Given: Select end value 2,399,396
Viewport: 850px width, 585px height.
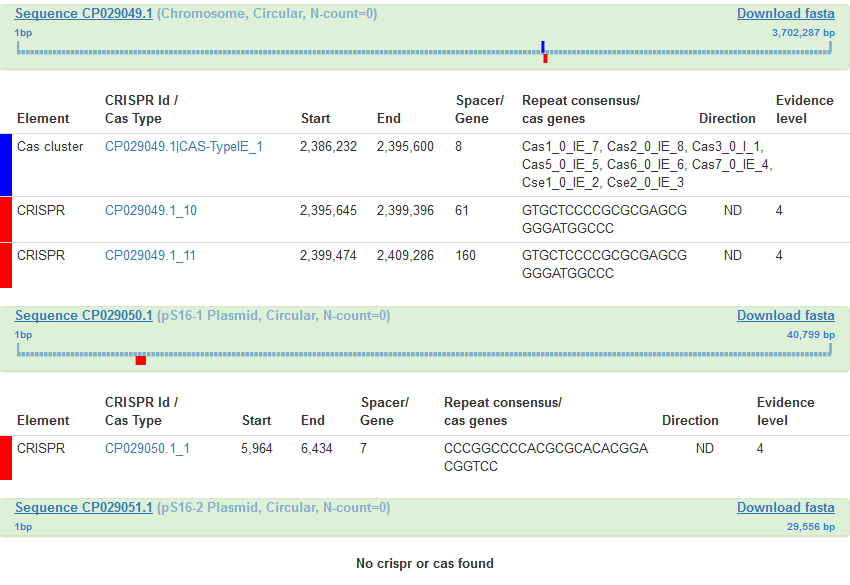Looking at the screenshot, I should (x=405, y=210).
